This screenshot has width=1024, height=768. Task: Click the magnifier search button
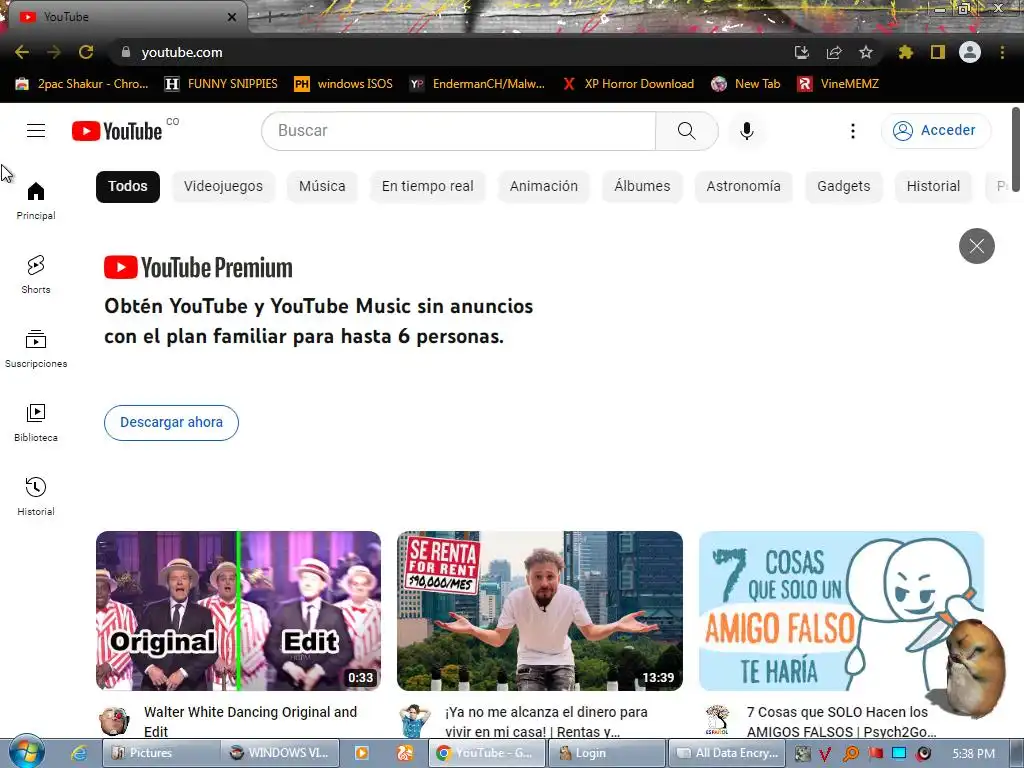[x=686, y=131]
